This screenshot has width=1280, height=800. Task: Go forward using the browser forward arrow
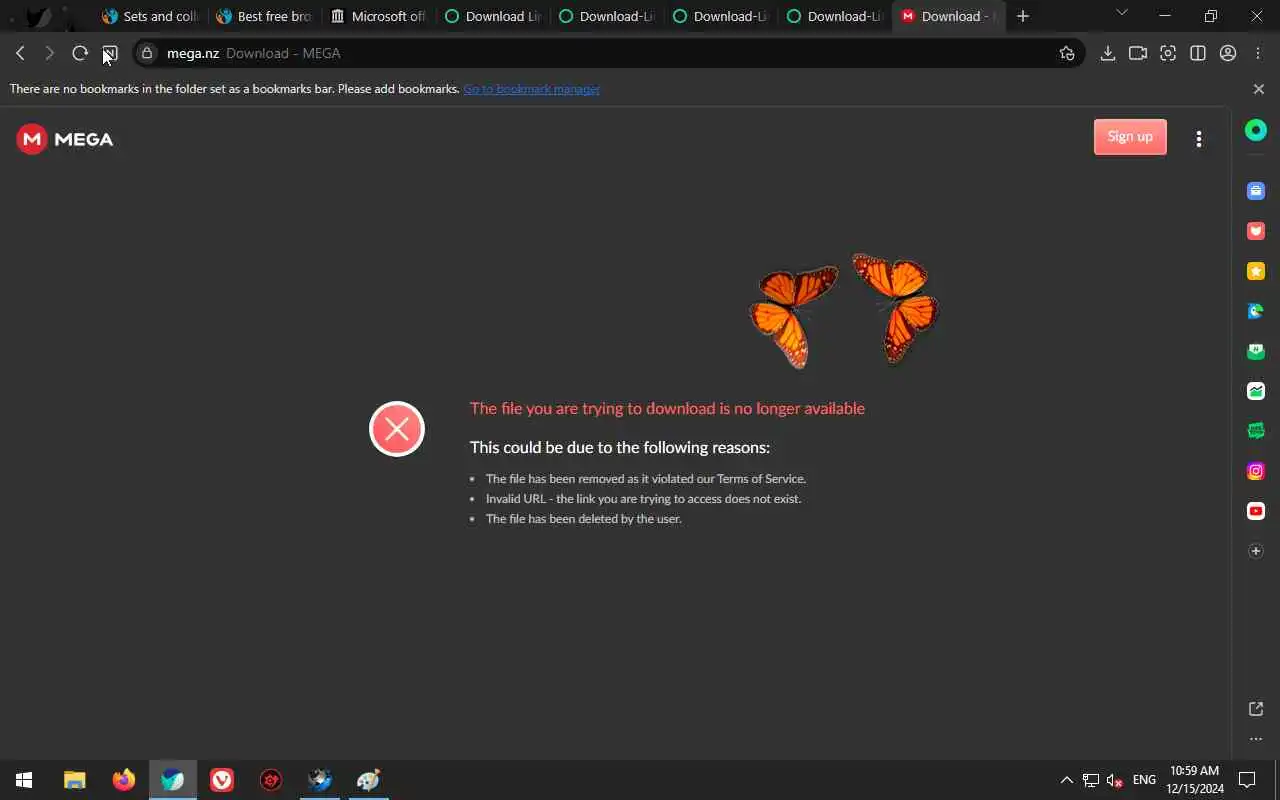49,53
